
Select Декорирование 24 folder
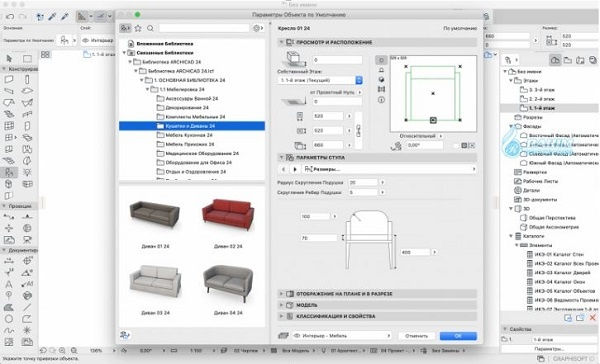187,108
